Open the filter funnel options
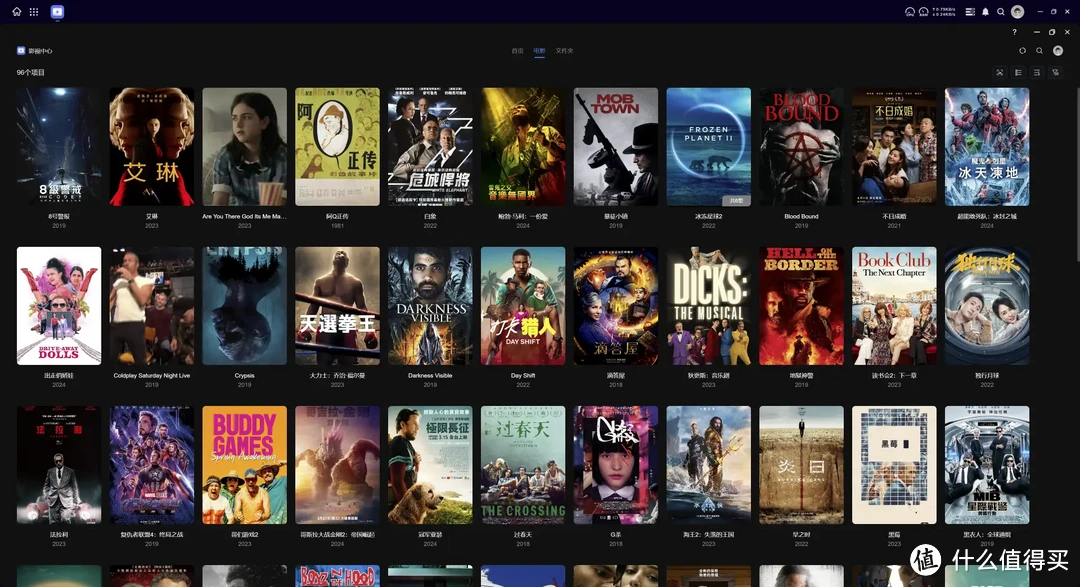The image size is (1080, 587). click(x=1055, y=72)
